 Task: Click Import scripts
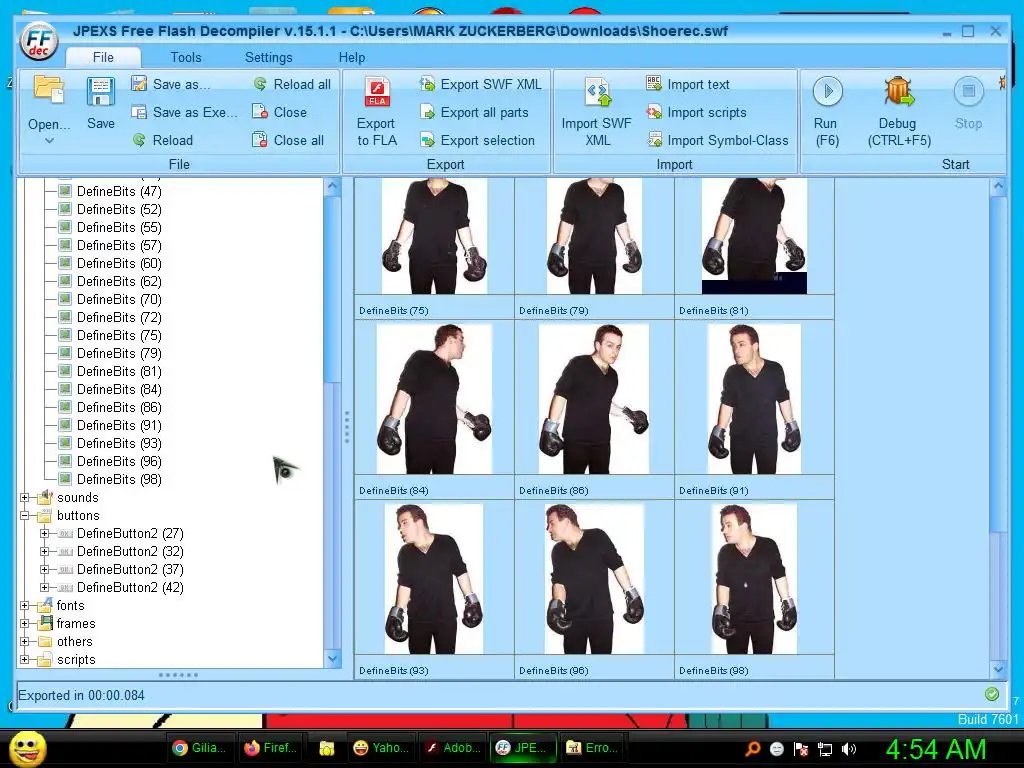[x=696, y=112]
